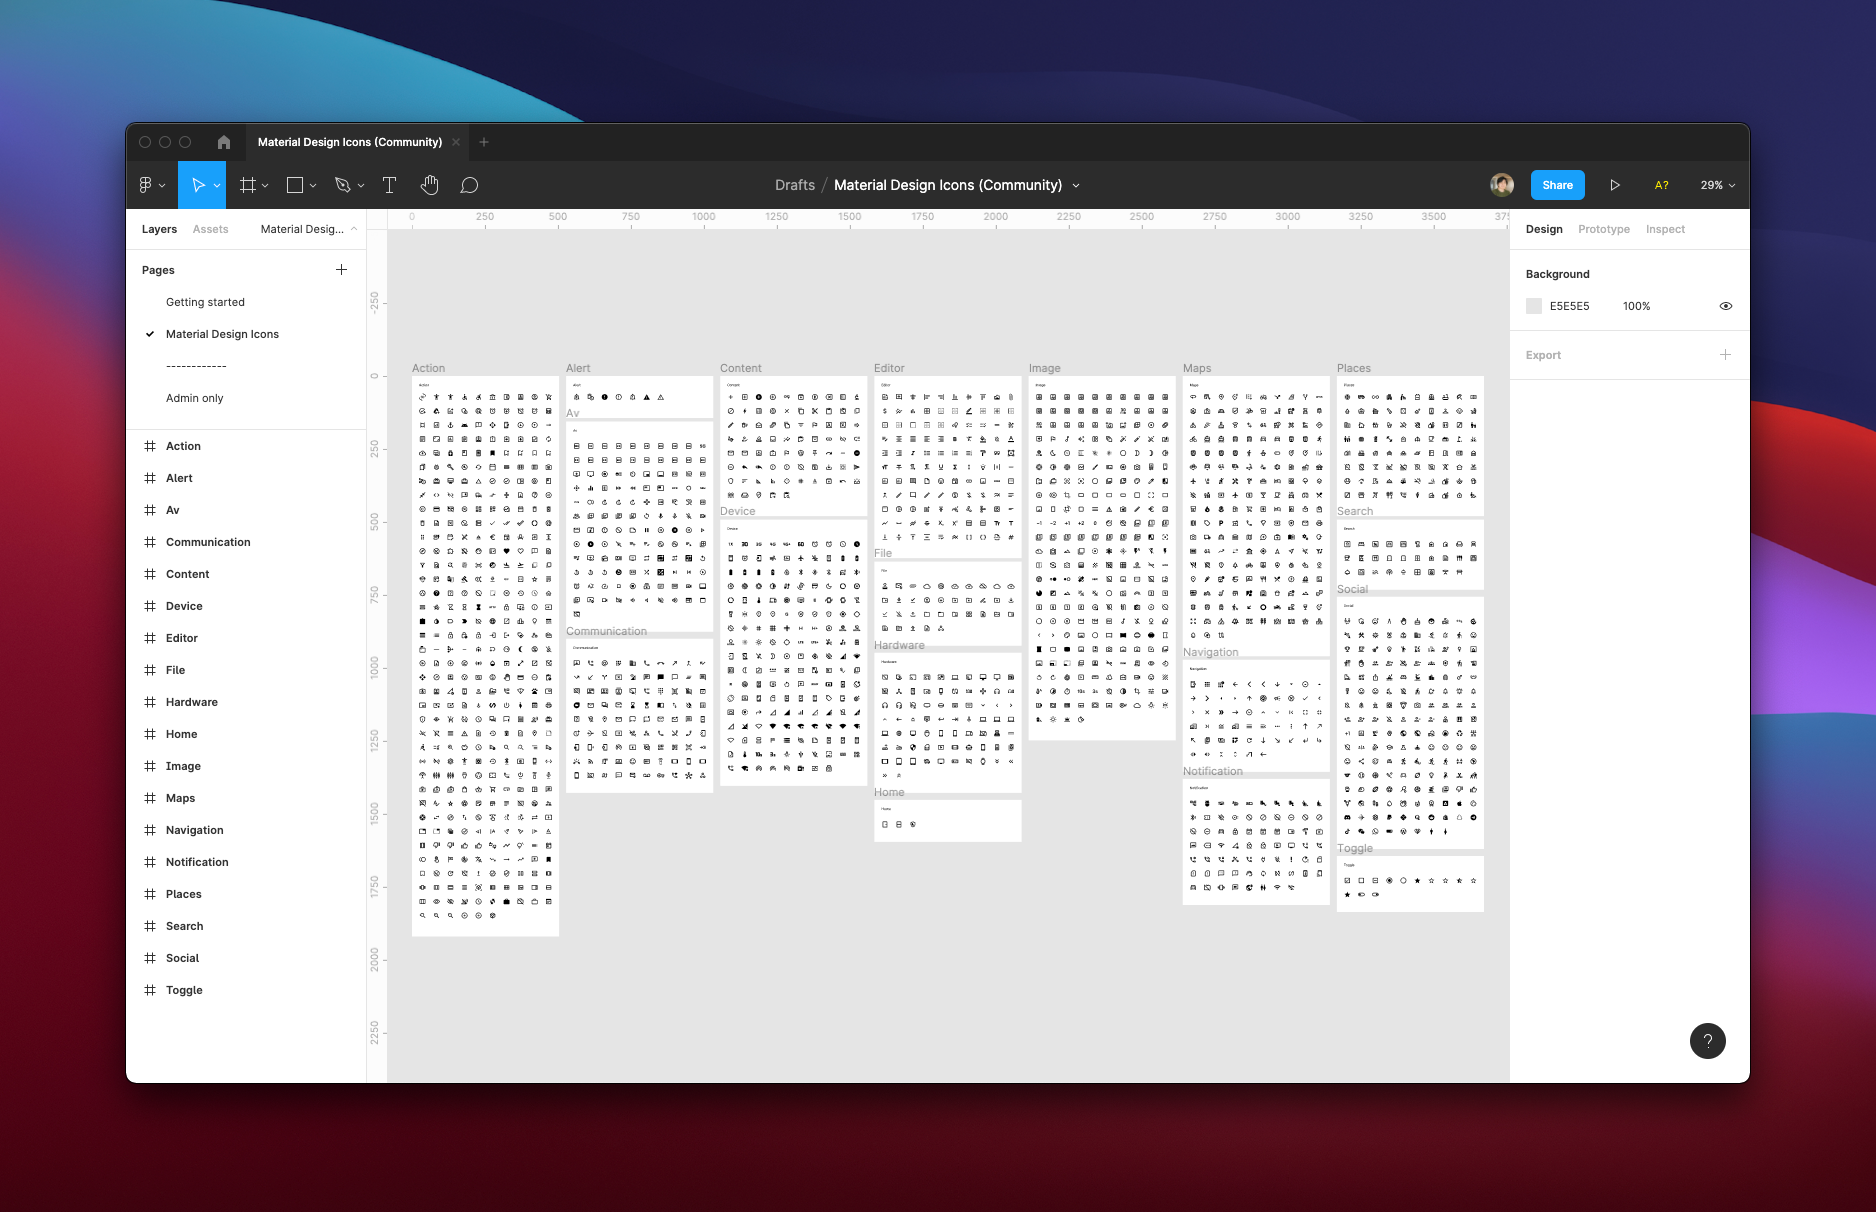Switch to the Prototype tab
Screen dimensions: 1876x1212
1603,229
